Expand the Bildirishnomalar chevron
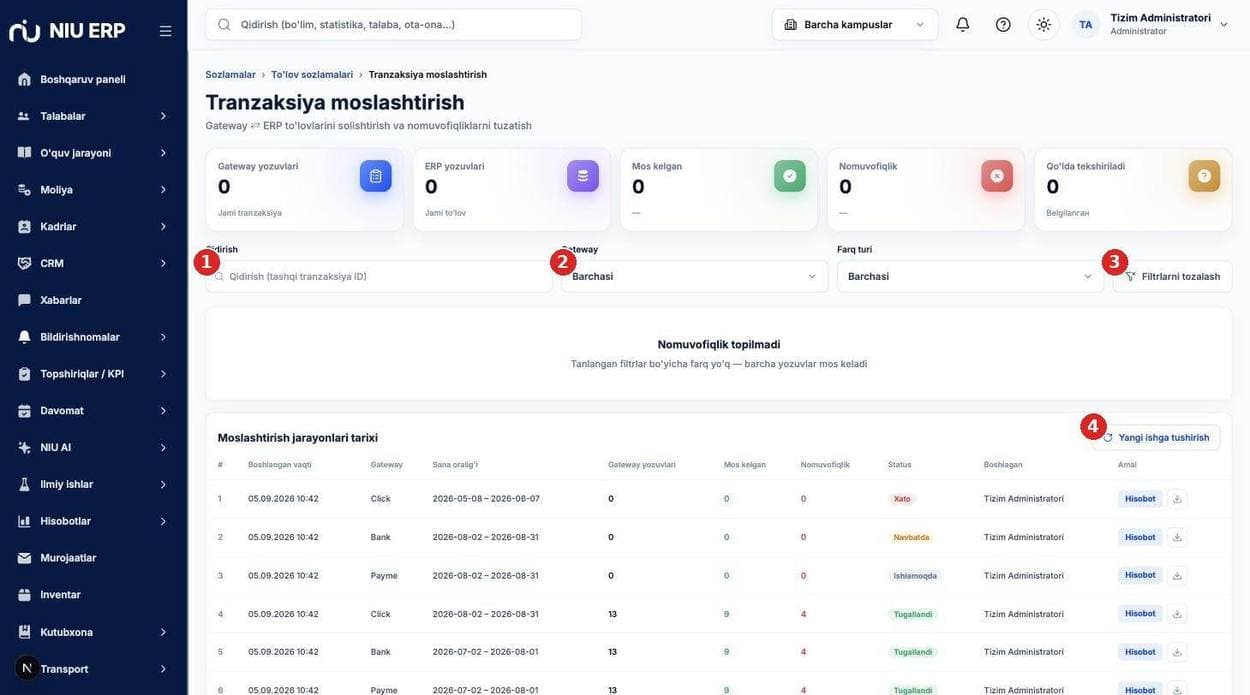This screenshot has height=695, width=1250. tap(163, 337)
